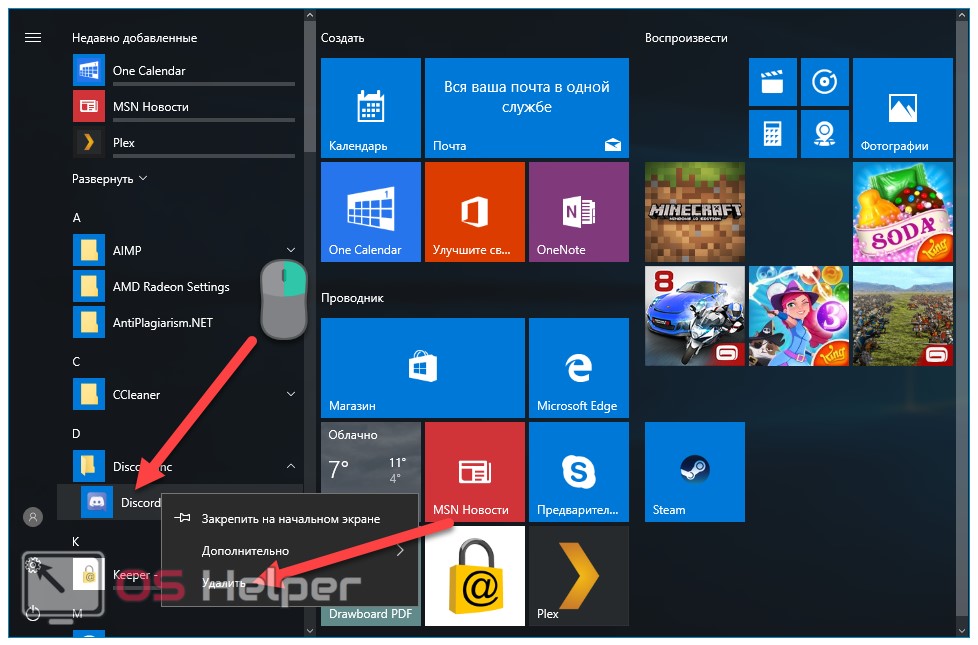Collapse the Discord Inc folder

coord(291,466)
